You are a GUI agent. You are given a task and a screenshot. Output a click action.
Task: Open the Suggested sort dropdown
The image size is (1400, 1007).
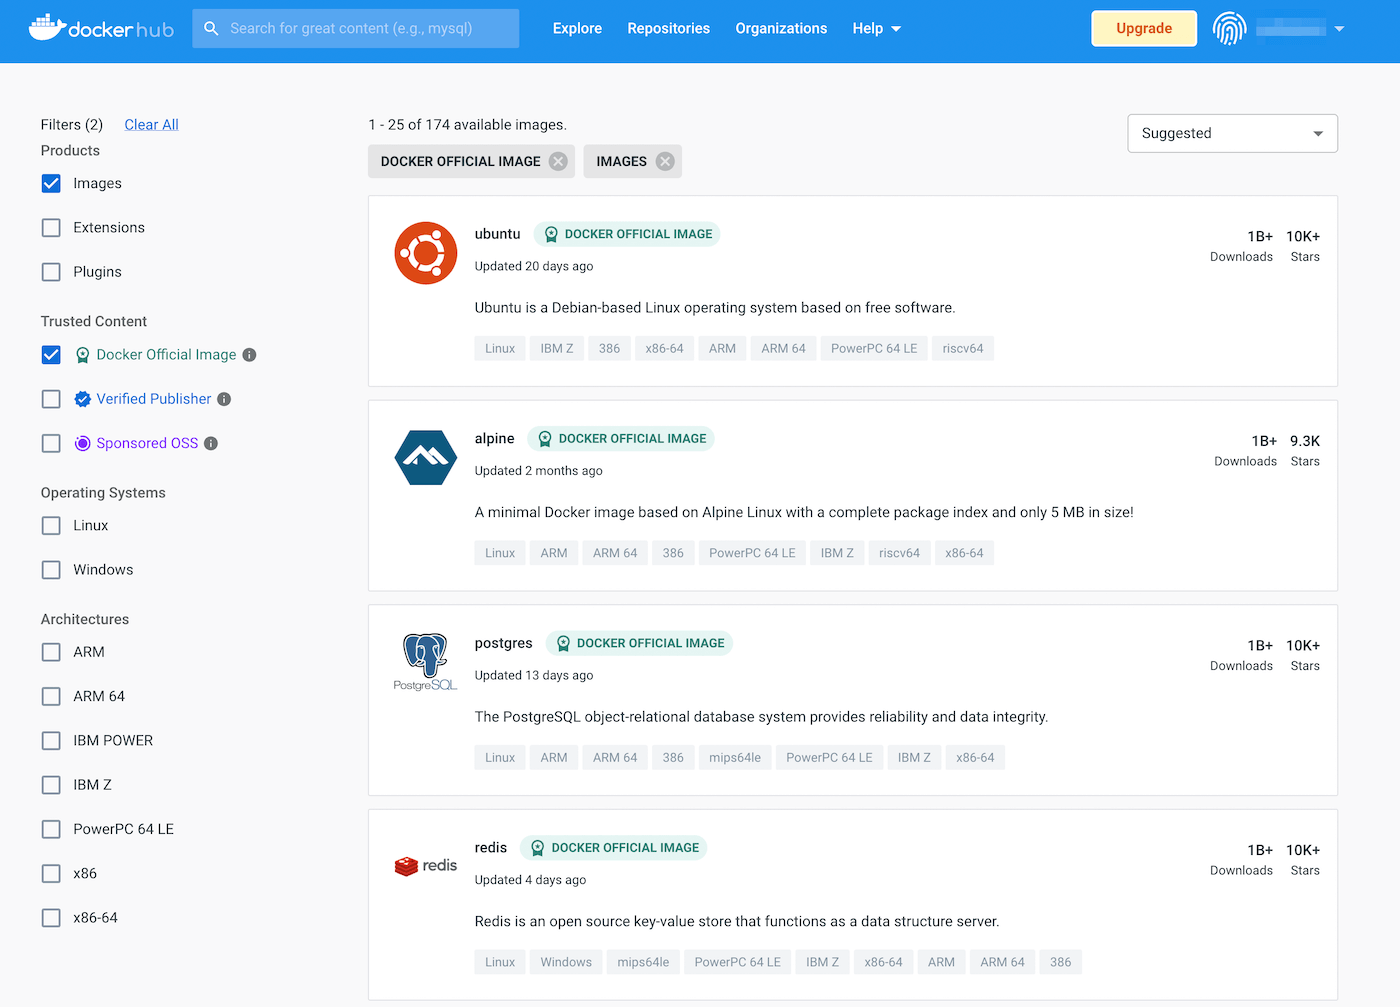pos(1232,133)
